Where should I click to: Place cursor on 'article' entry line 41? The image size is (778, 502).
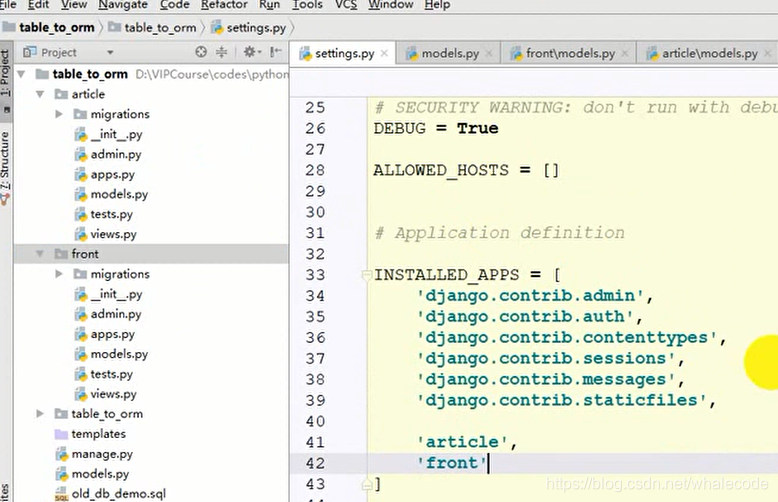tap(461, 442)
